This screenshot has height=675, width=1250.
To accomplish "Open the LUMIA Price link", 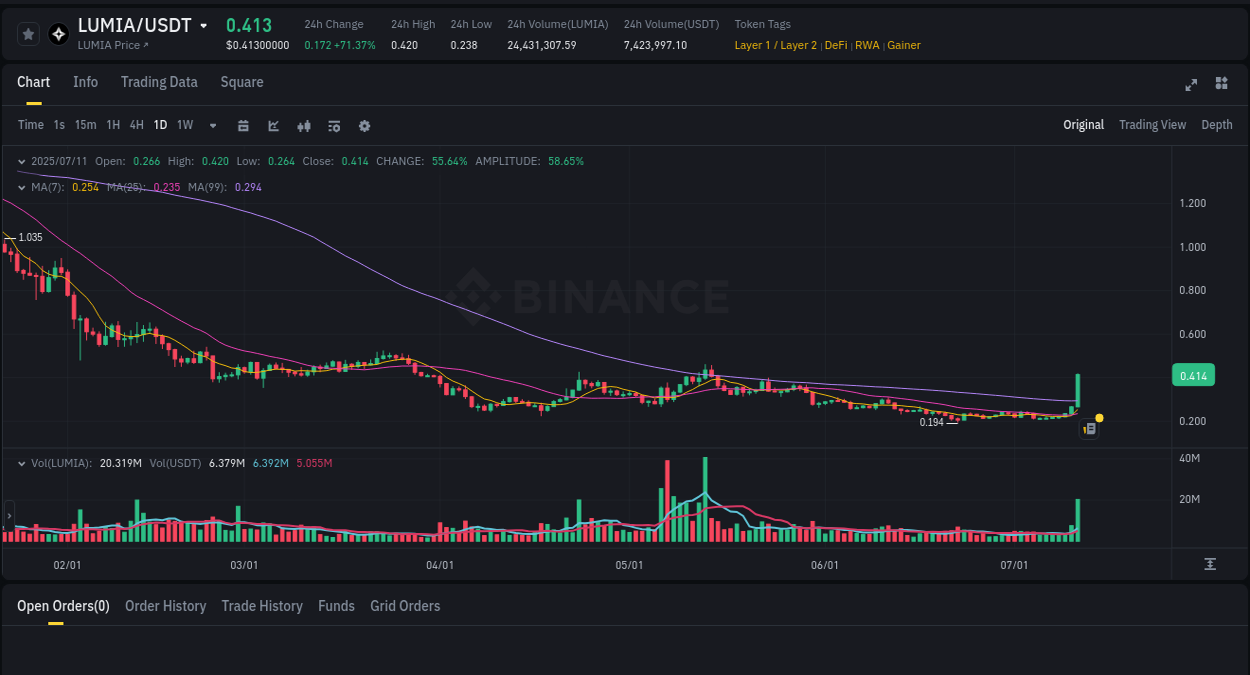I will [x=110, y=45].
